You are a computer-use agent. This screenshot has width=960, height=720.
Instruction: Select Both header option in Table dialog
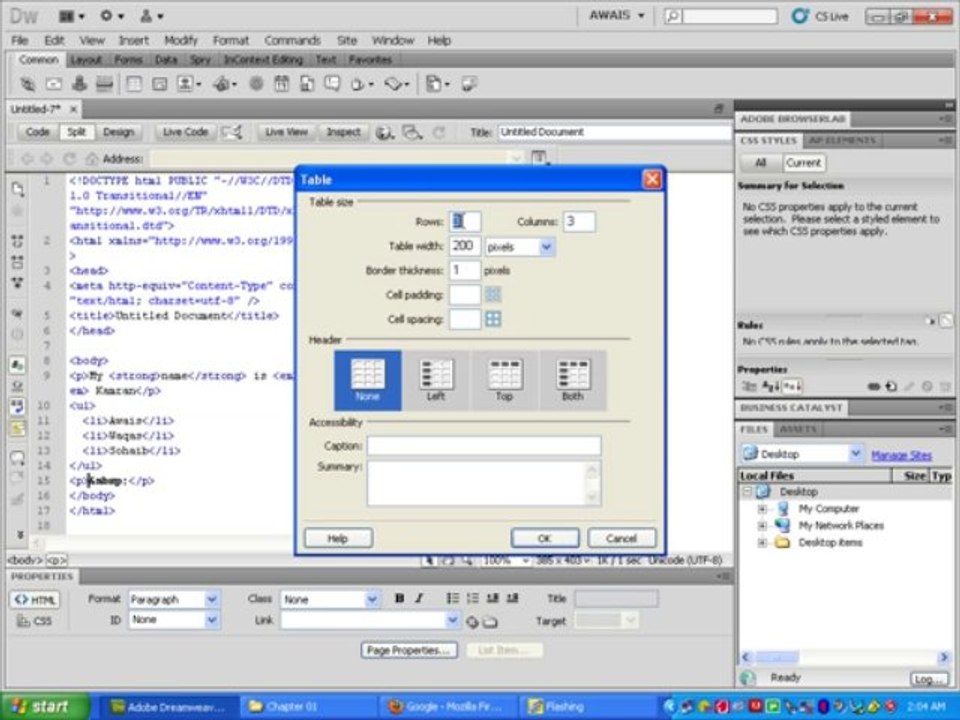coord(573,380)
